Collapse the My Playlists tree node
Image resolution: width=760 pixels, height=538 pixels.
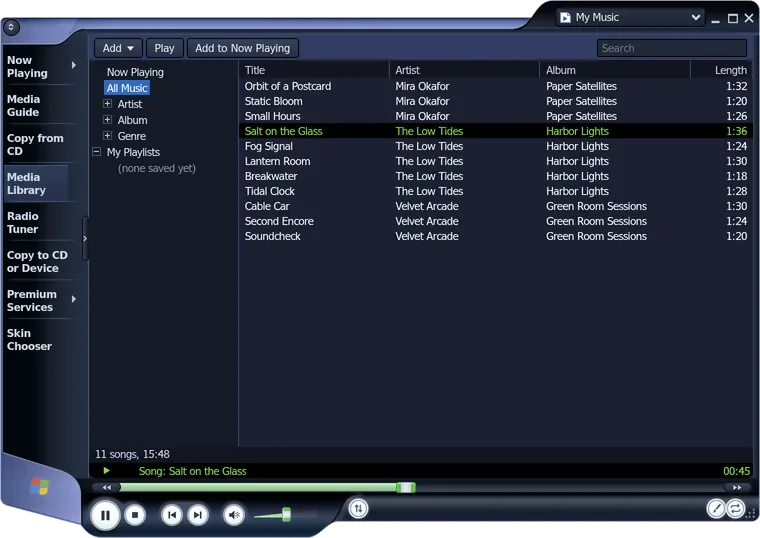pos(96,152)
